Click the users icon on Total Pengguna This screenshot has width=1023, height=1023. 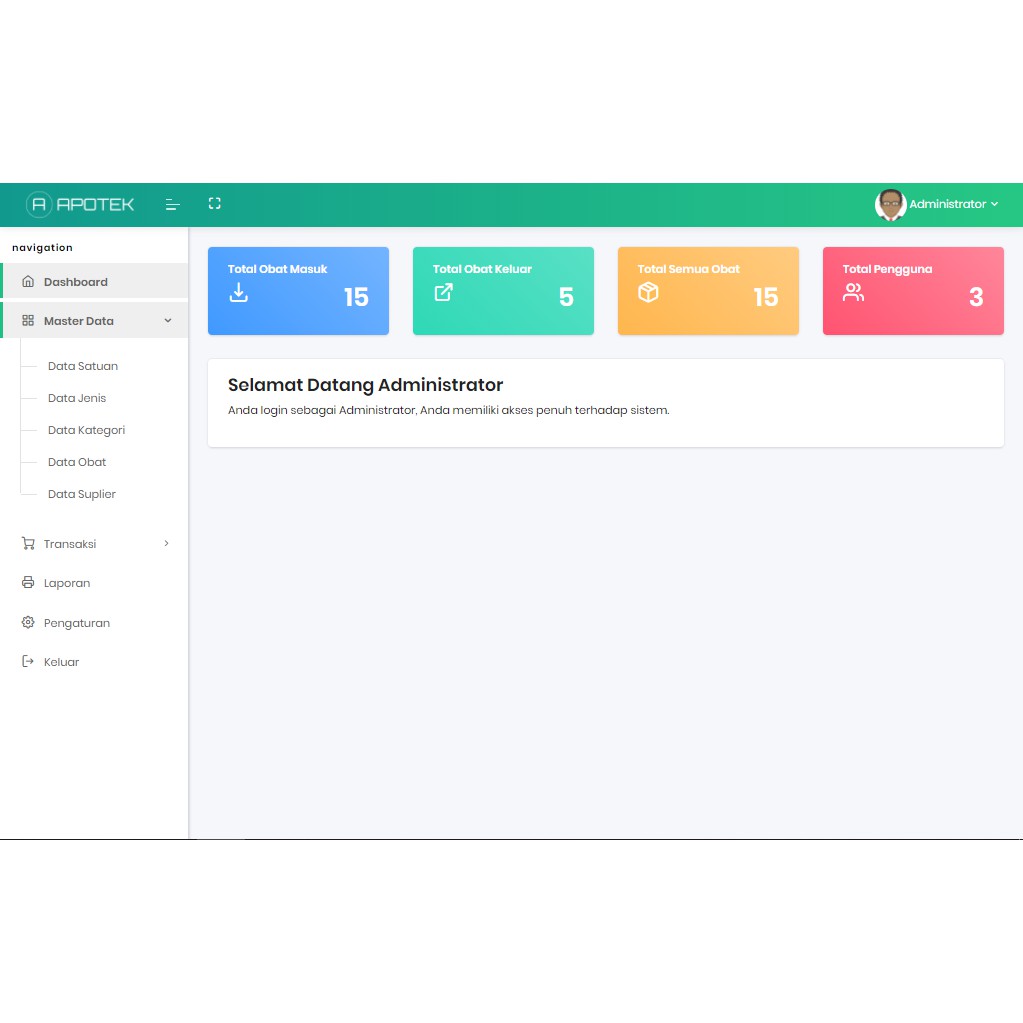pyautogui.click(x=853, y=292)
